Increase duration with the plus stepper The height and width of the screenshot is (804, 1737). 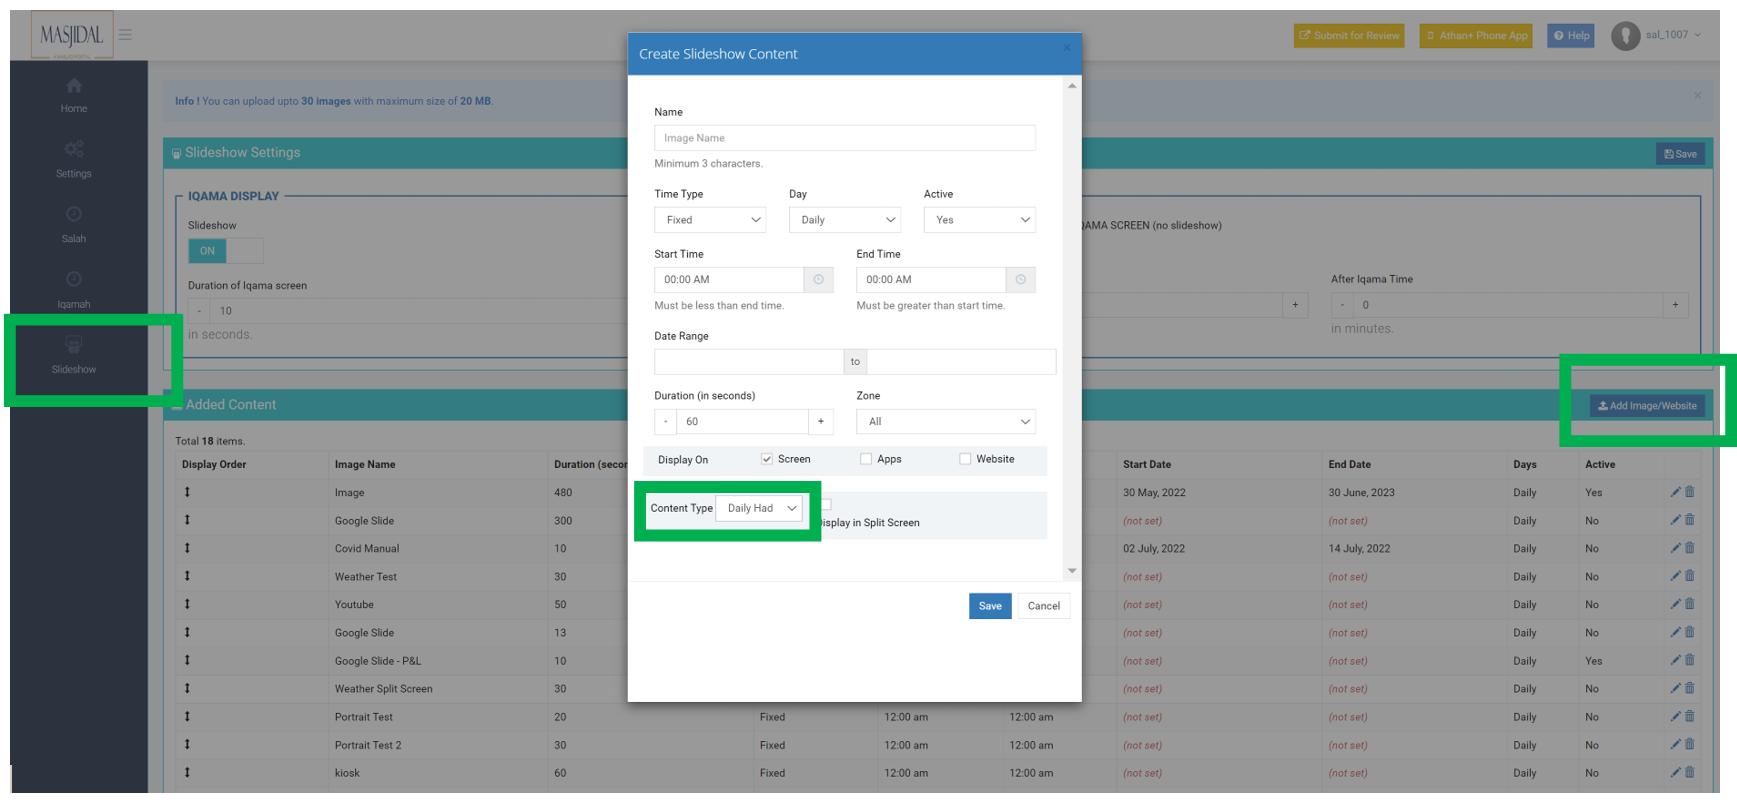(821, 422)
